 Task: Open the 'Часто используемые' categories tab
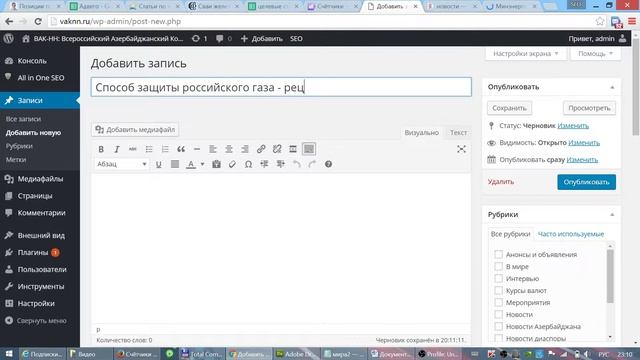[571, 234]
